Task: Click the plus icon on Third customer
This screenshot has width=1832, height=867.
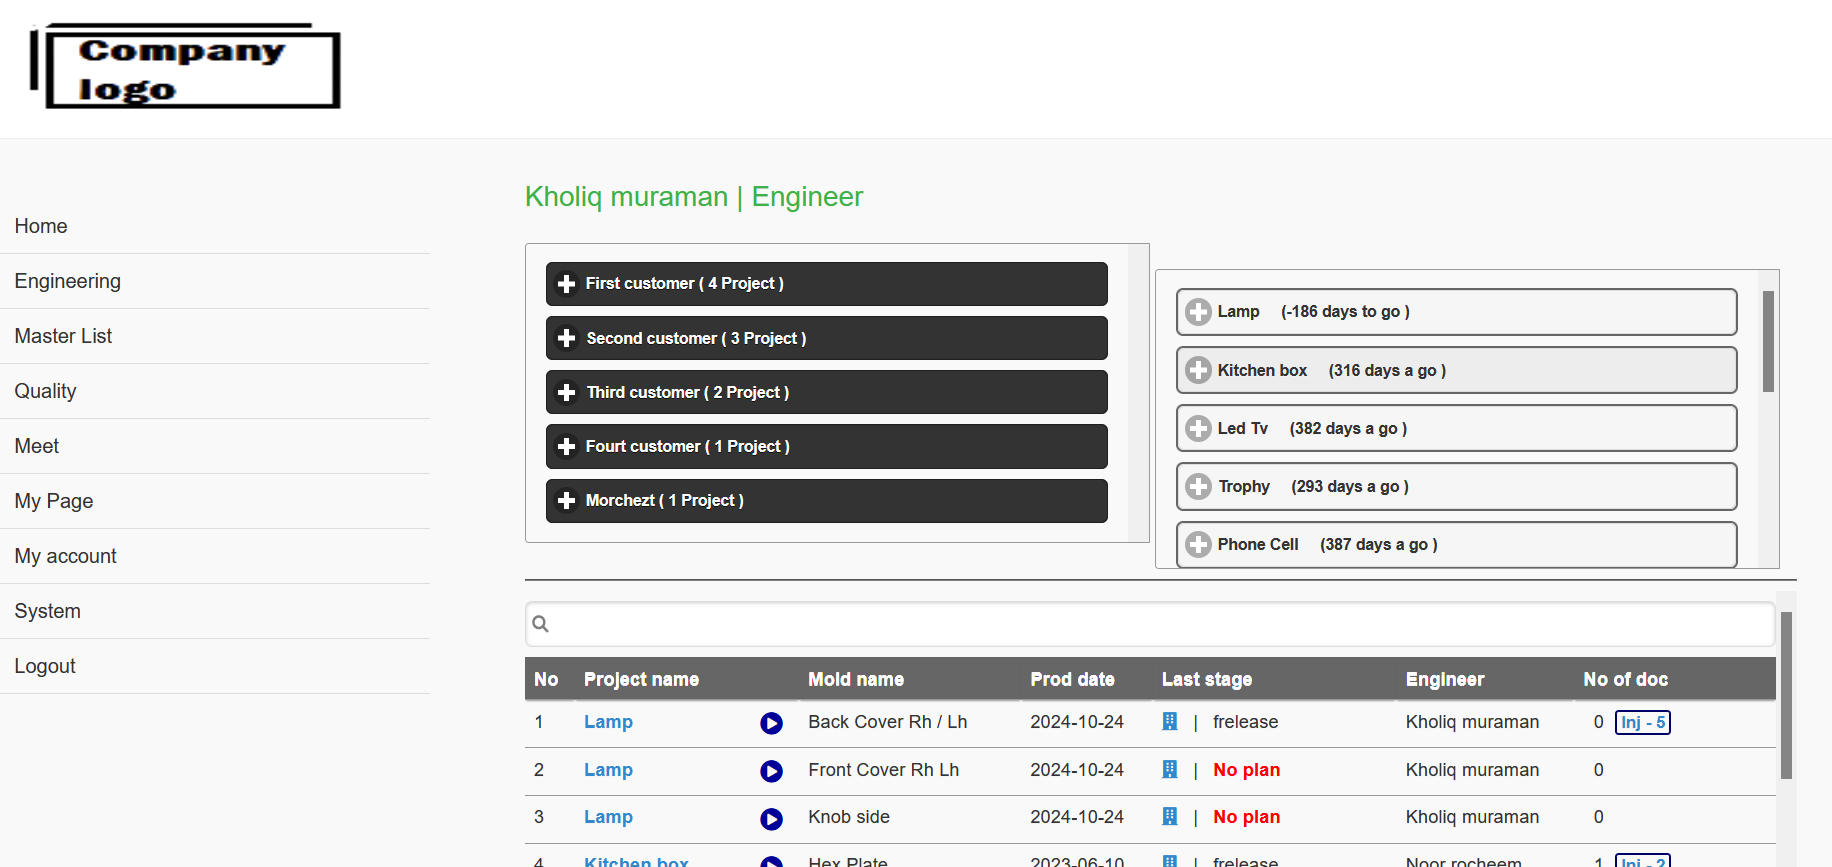Action: [x=566, y=392]
